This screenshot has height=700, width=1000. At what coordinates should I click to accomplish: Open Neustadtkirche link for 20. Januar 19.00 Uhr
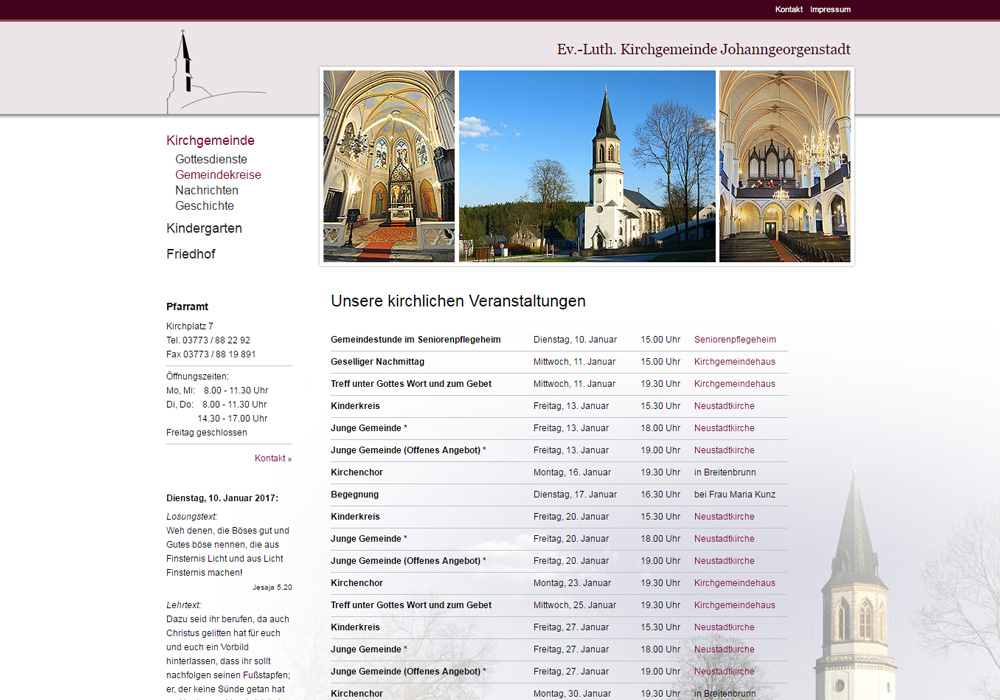pos(724,561)
